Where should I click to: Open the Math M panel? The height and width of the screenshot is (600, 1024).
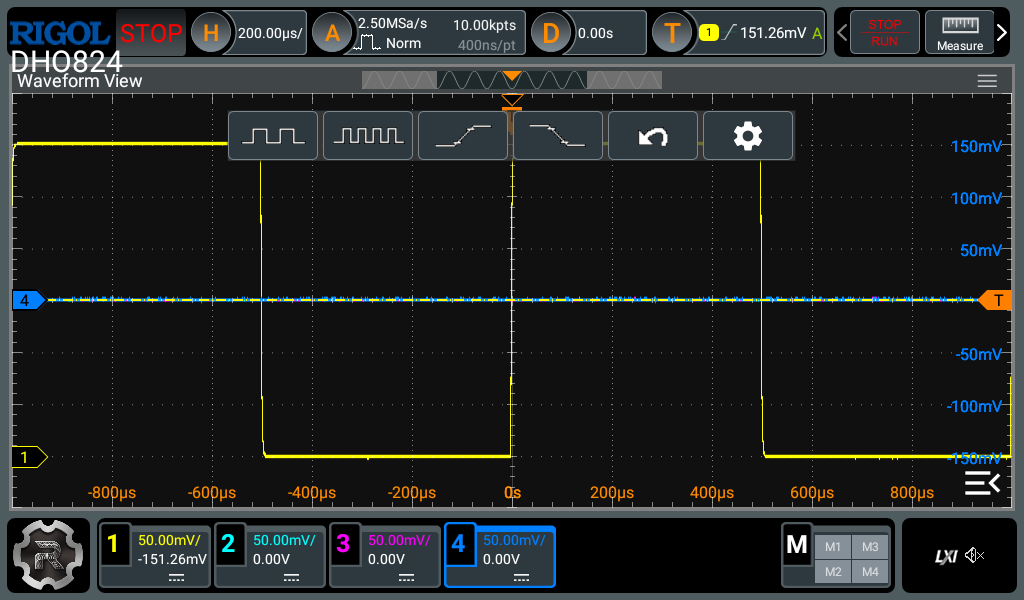pyautogui.click(x=797, y=545)
